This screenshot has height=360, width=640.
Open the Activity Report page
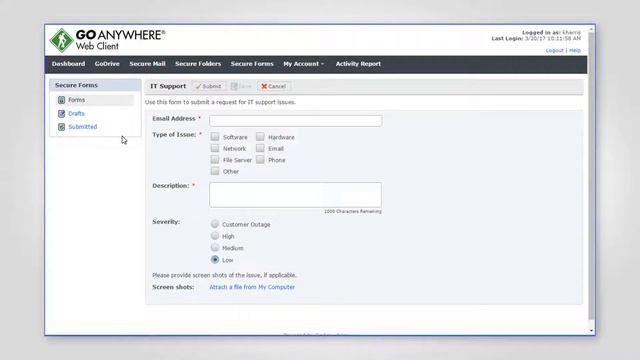358,64
